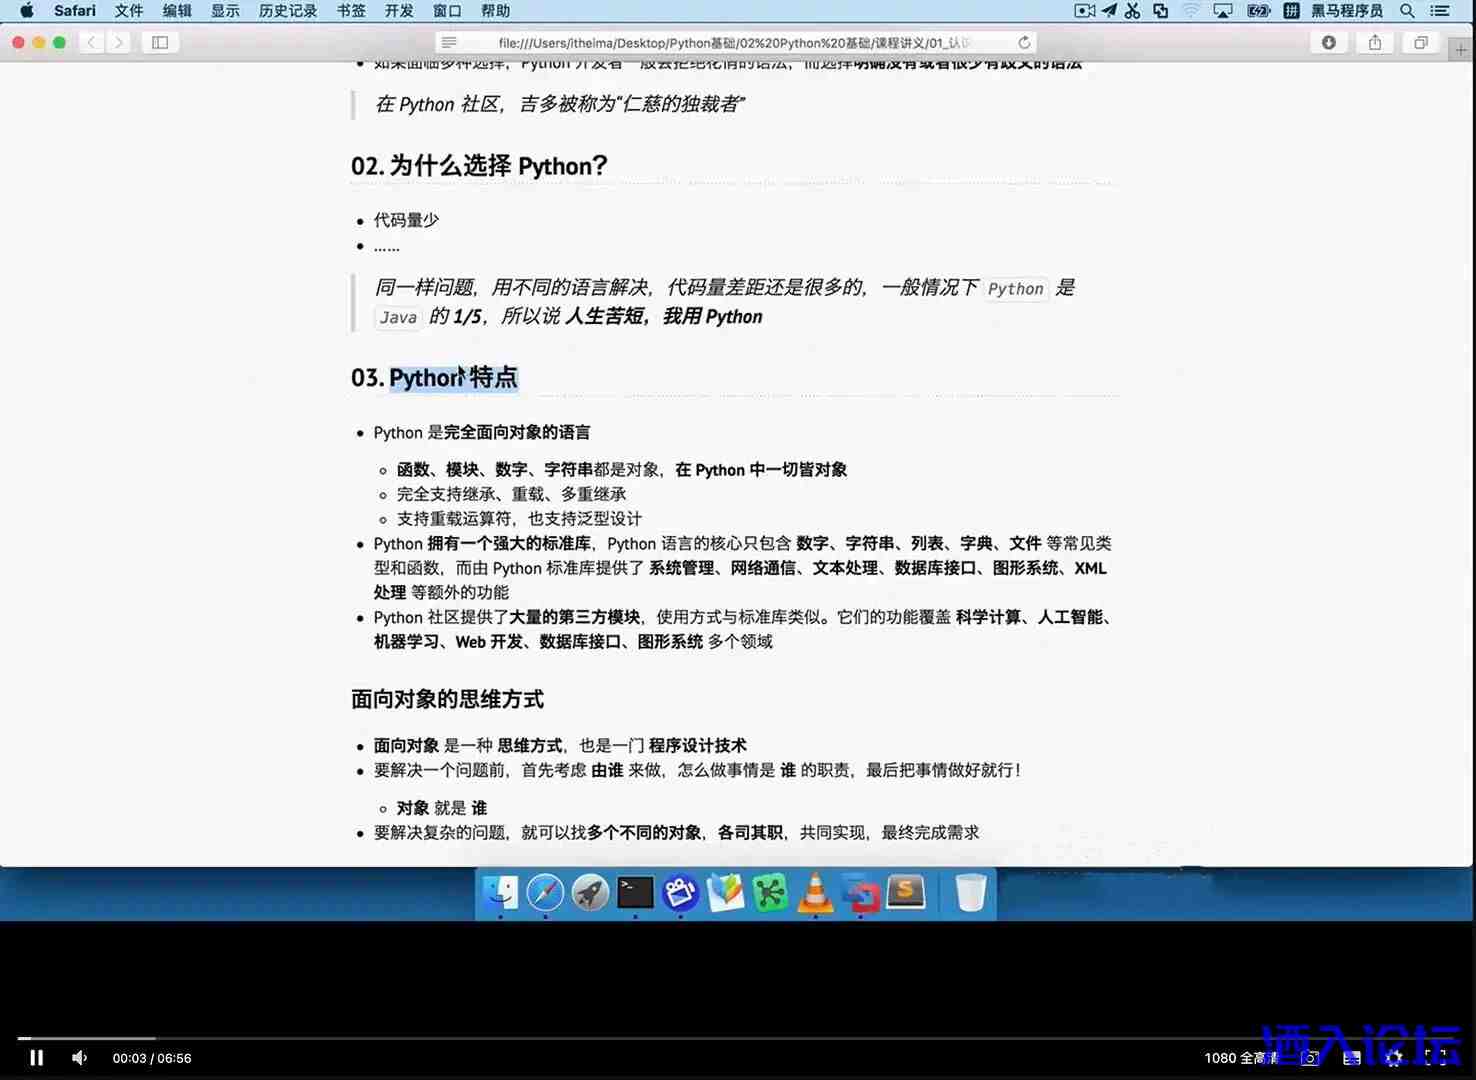Open Terminal from the dock
This screenshot has width=1476, height=1080.
click(635, 892)
